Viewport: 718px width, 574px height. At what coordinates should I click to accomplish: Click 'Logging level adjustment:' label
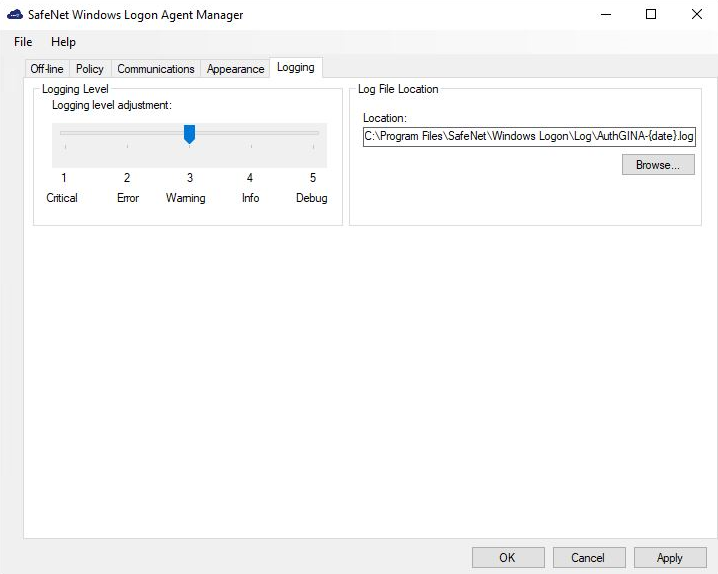coord(112,105)
